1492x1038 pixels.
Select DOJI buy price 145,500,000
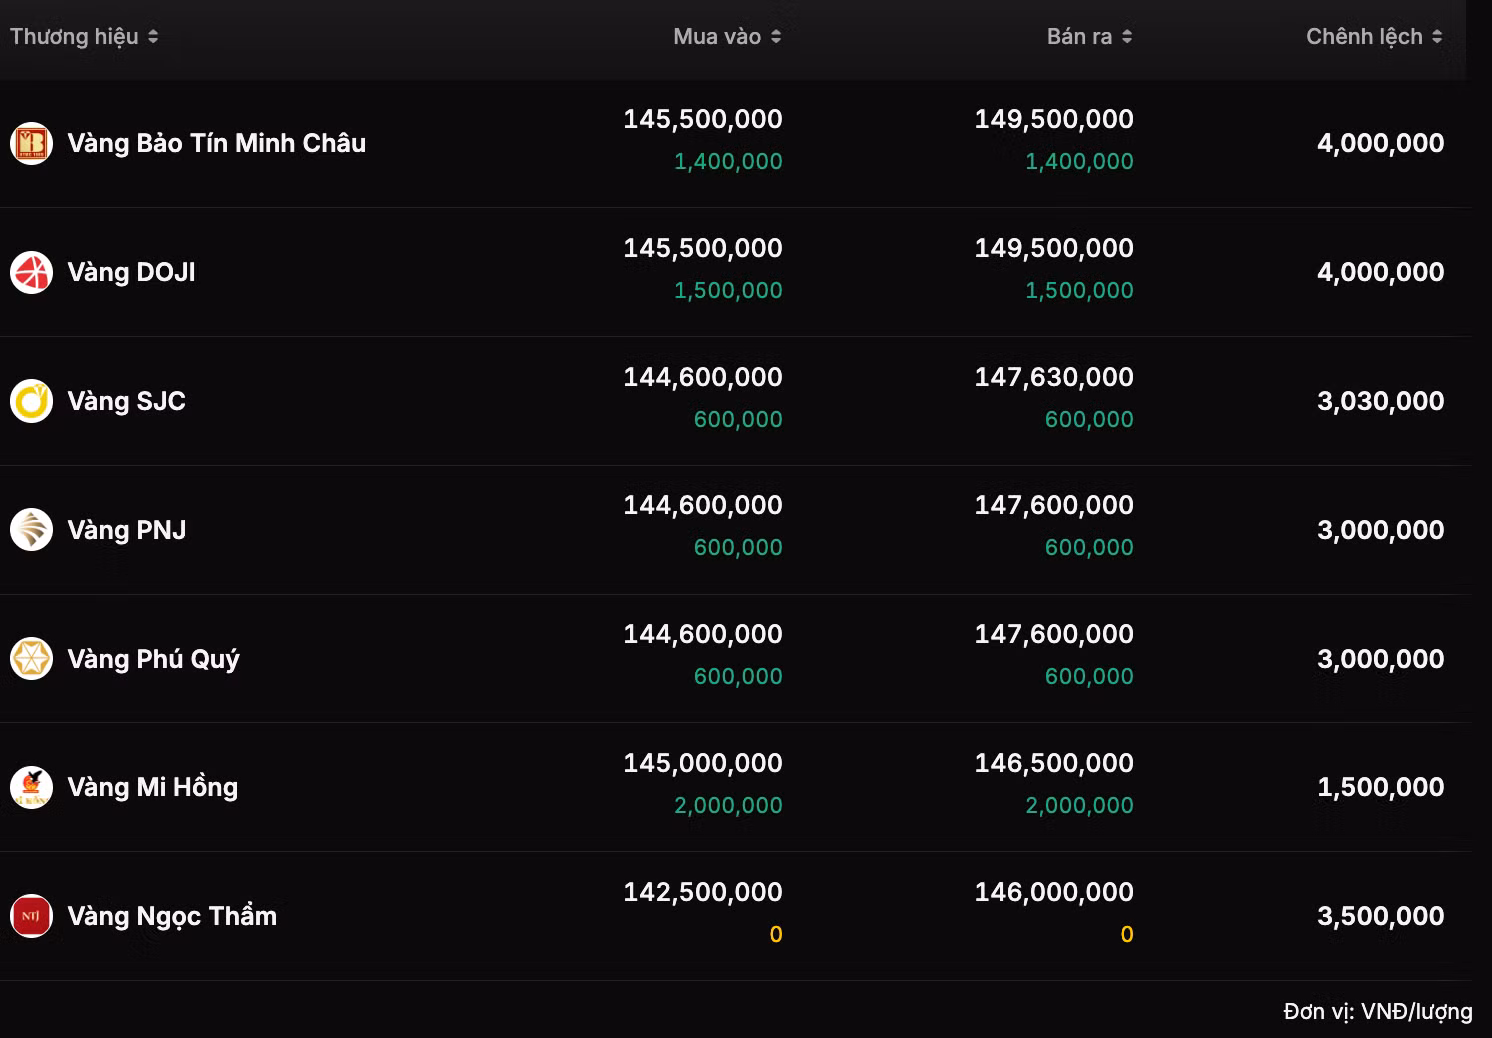(703, 248)
